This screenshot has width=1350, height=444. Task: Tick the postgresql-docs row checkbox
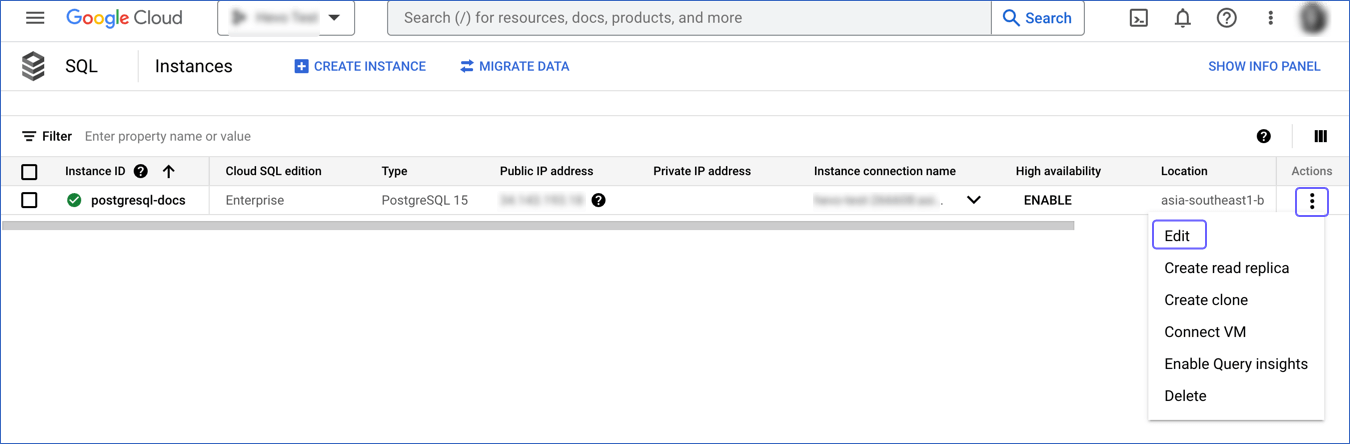(29, 200)
